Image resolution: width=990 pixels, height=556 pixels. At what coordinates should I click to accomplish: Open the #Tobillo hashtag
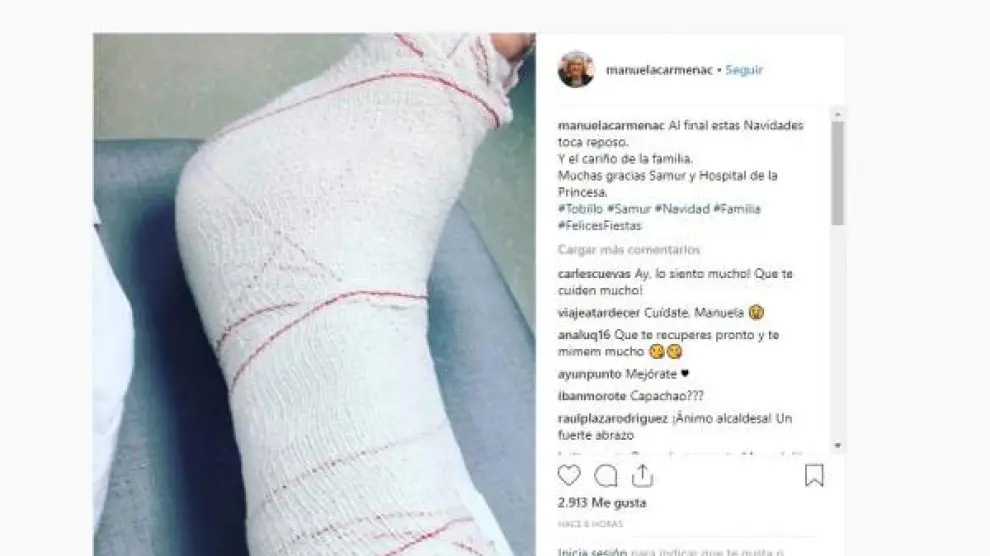(580, 209)
